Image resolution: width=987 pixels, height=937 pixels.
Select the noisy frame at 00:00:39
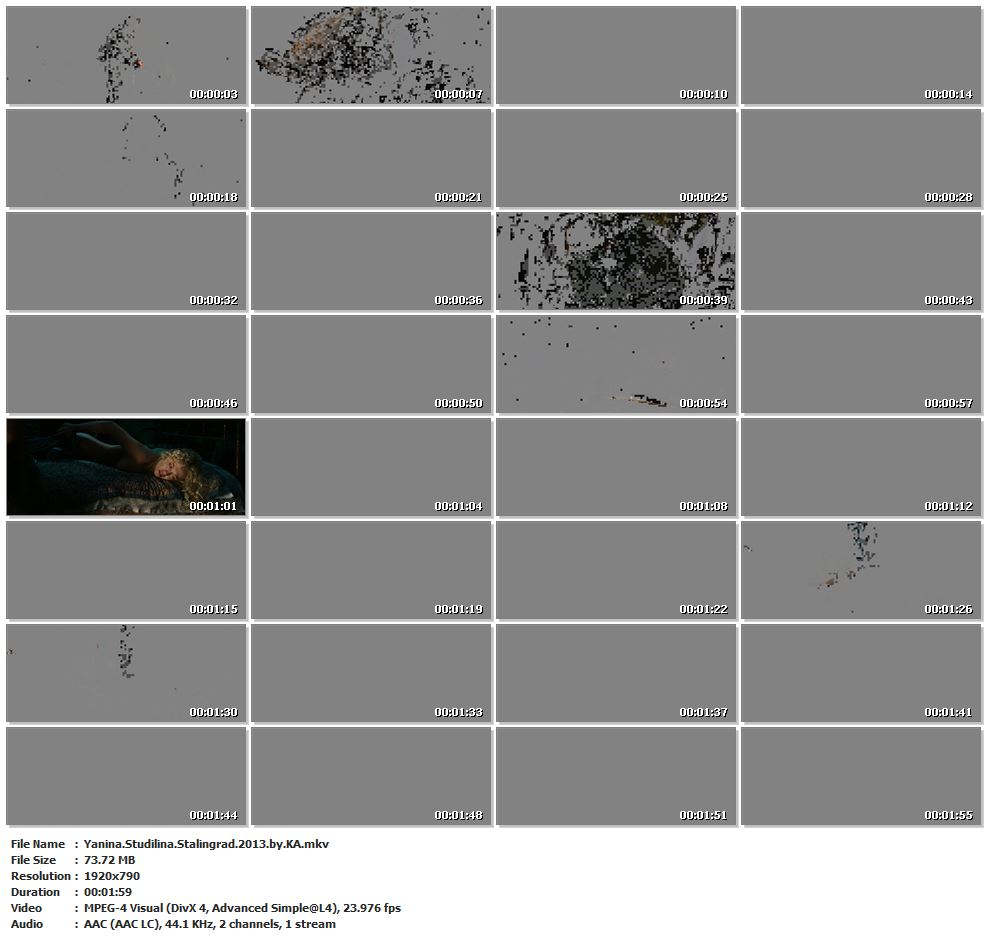pos(616,261)
